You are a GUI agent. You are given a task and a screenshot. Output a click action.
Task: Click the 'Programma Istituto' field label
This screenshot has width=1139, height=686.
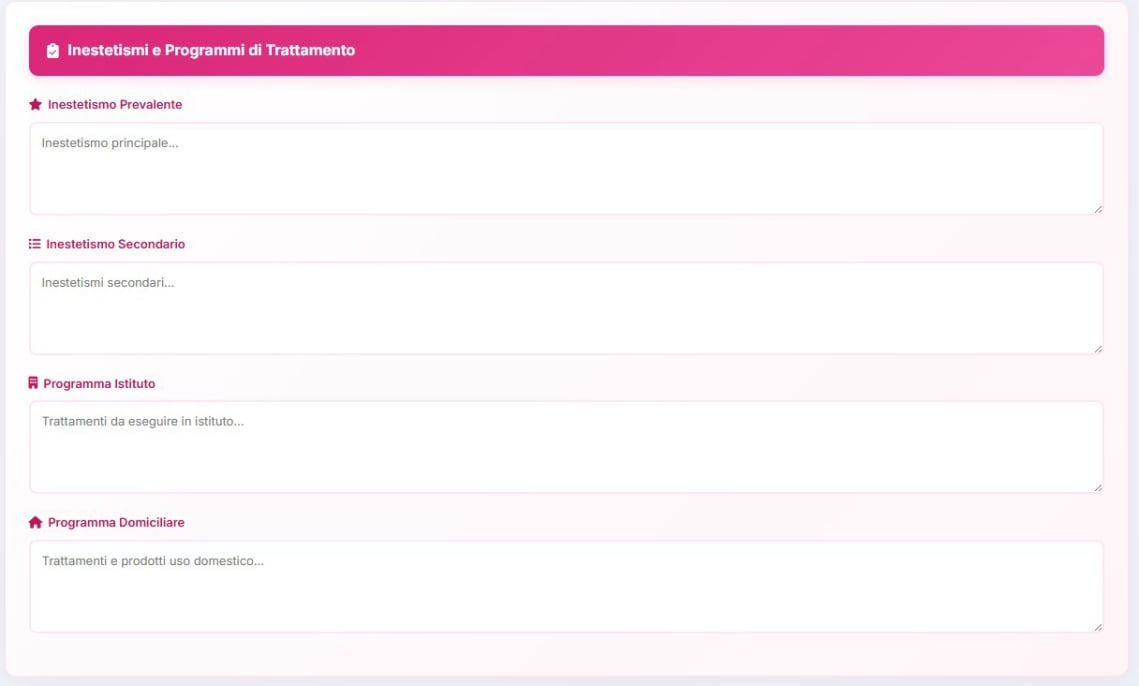coord(99,384)
